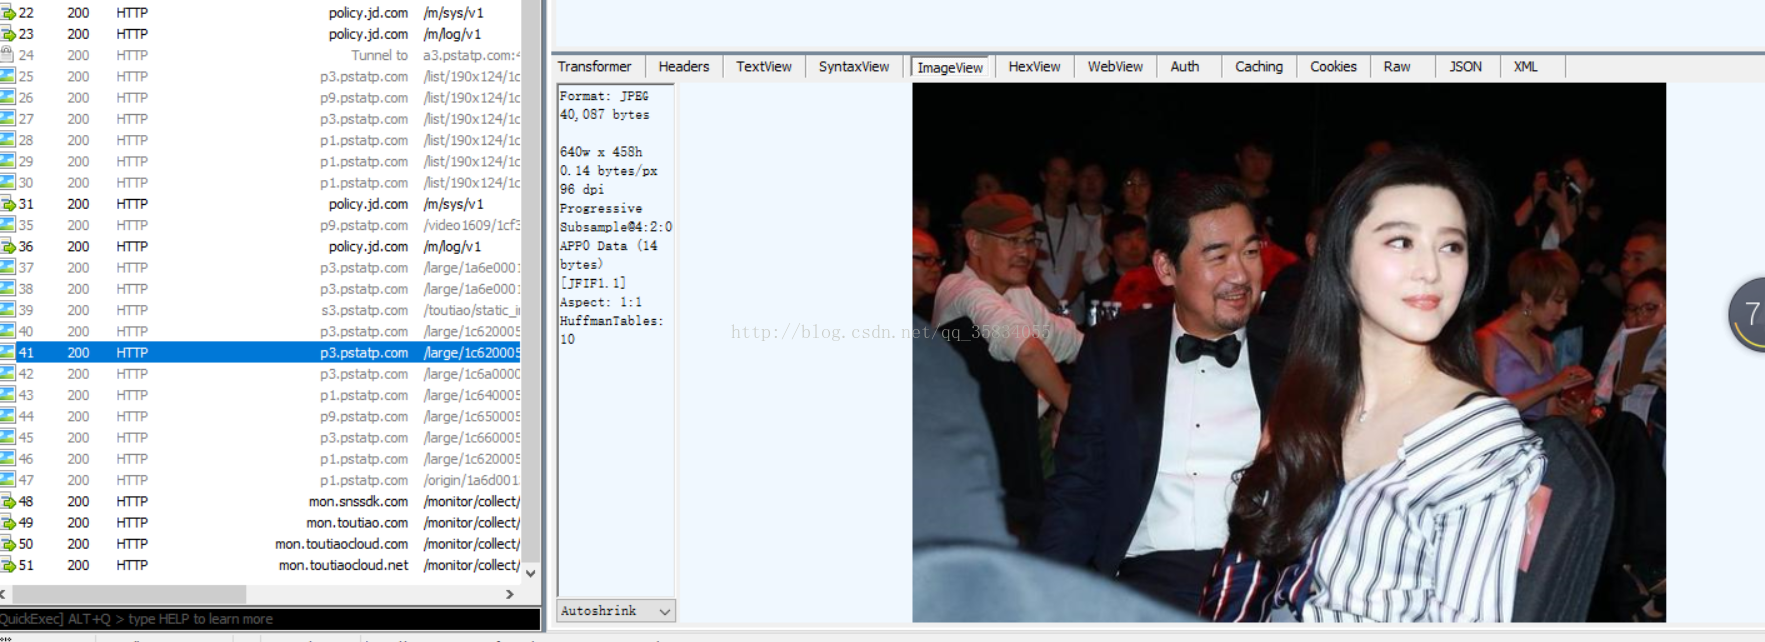1765x642 pixels.
Task: Click the image icon of session 26
Action: [8, 98]
